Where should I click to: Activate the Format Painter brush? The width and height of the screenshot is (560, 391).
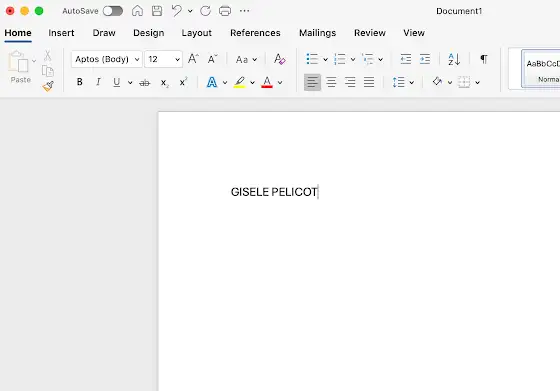[48, 86]
